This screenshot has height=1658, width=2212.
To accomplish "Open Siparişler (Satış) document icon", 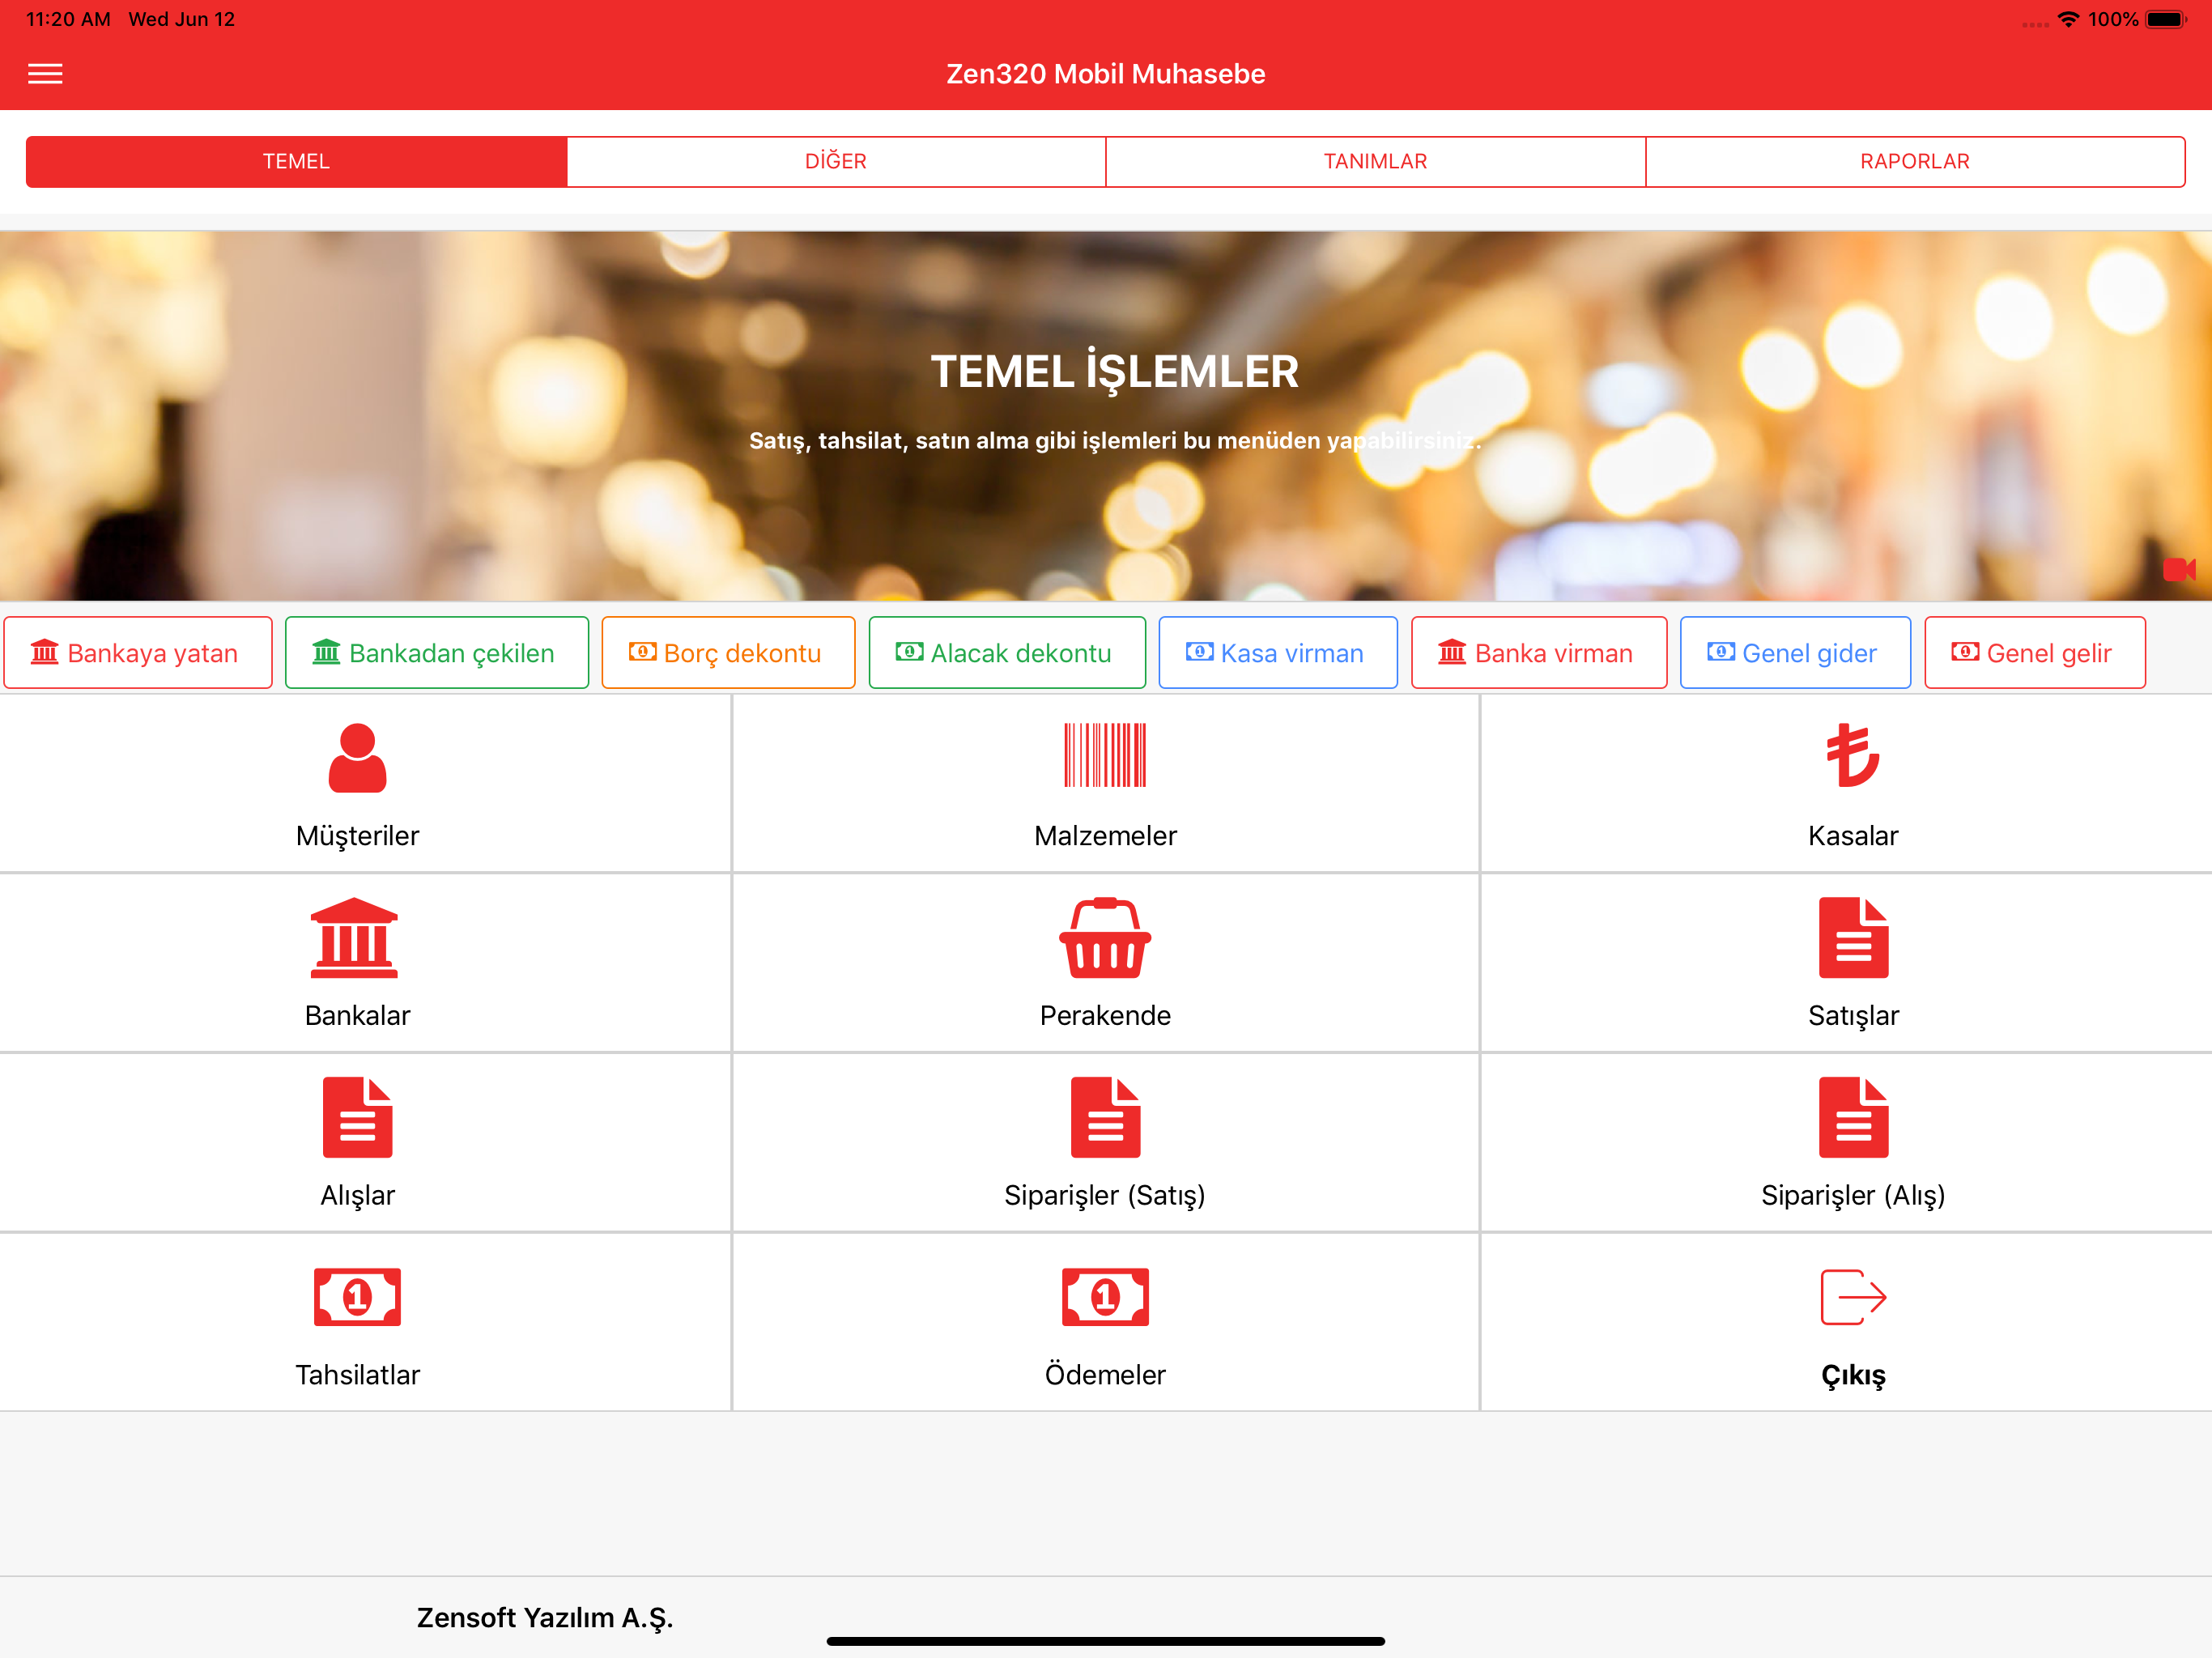I will (1105, 1117).
